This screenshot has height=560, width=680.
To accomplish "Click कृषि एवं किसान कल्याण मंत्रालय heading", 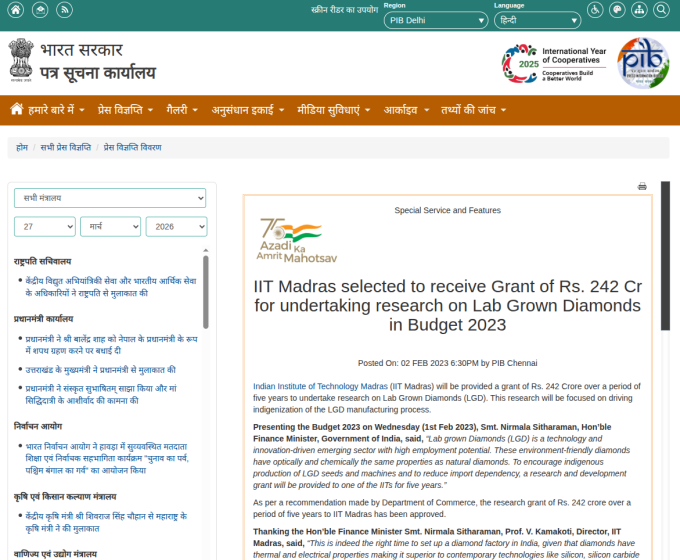I will [x=65, y=497].
